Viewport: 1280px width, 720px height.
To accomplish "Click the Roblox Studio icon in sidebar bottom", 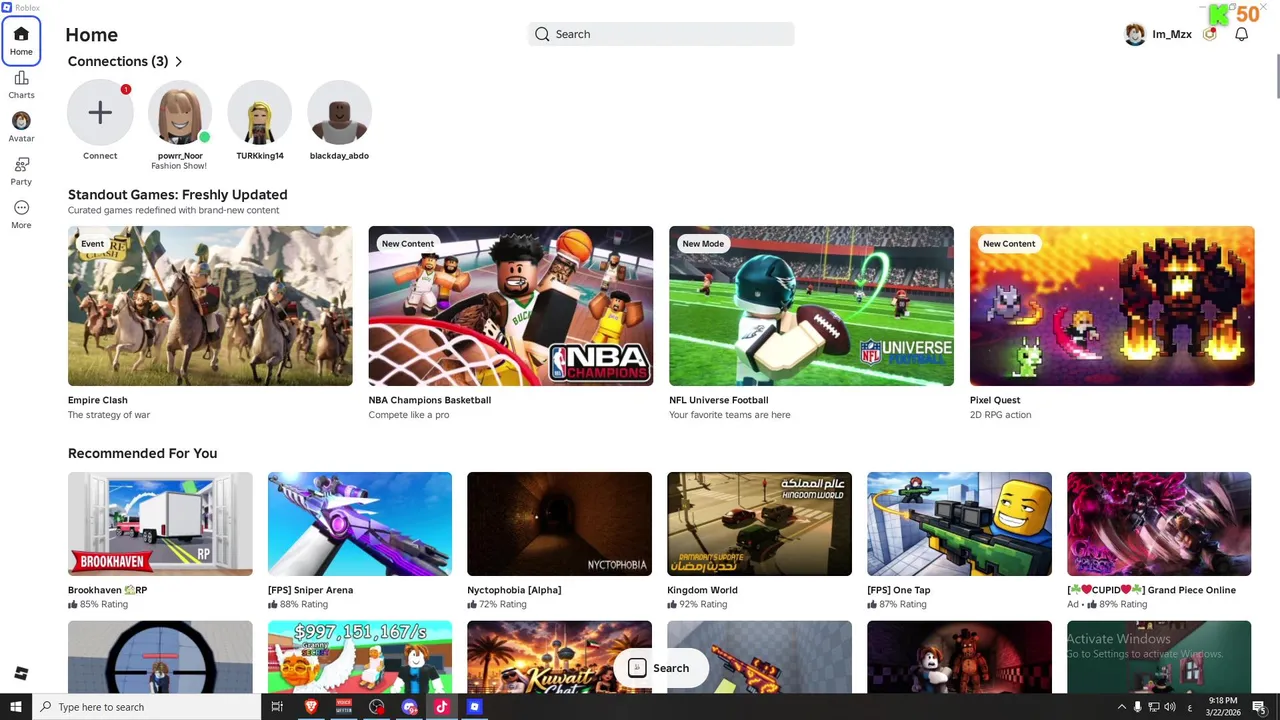I will coord(21,673).
